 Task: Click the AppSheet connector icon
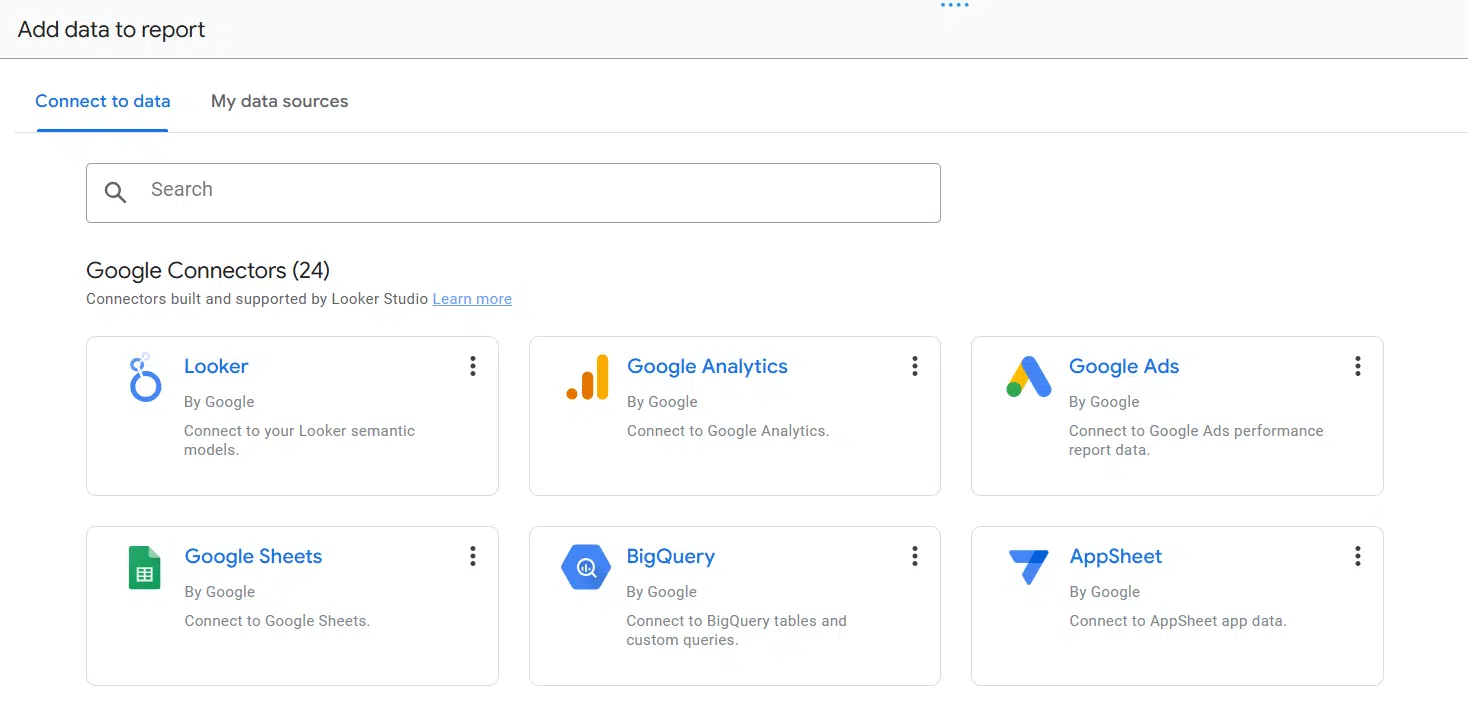[1029, 567]
